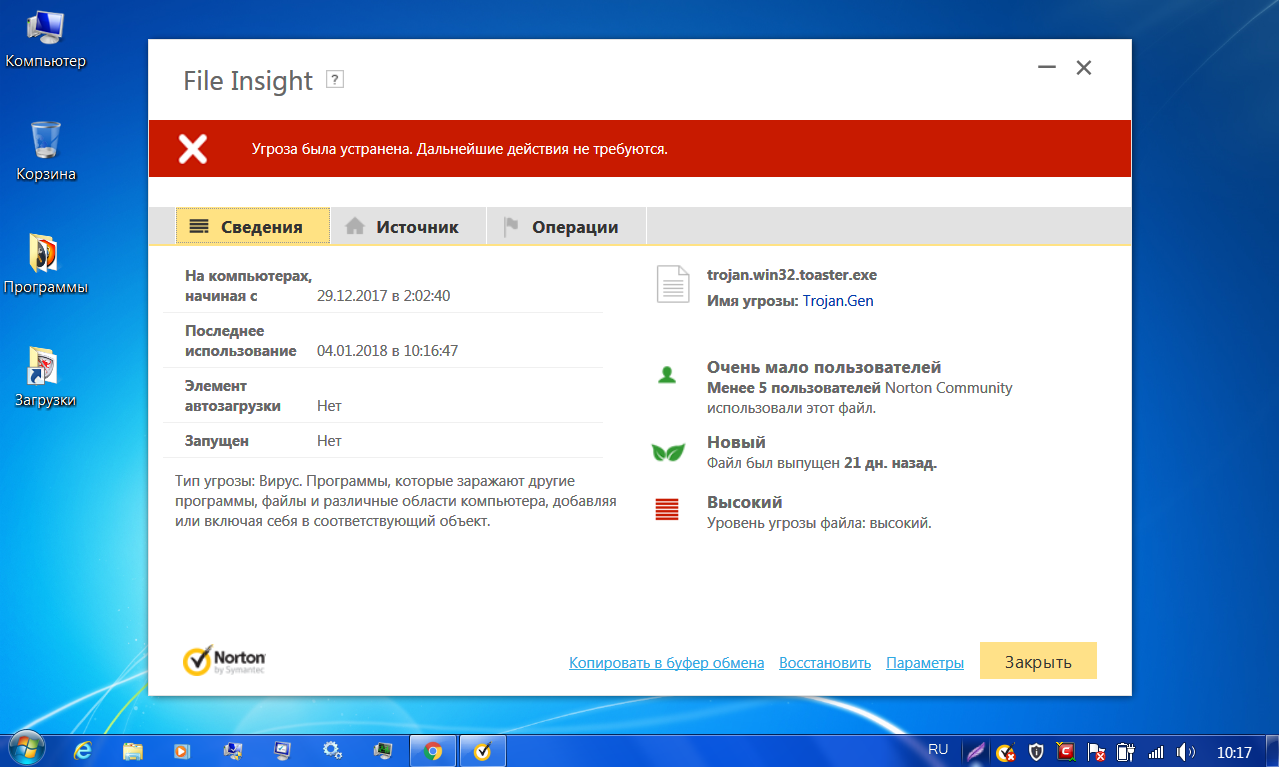The image size is (1279, 767).
Task: Click the Norton by Symantec logo
Action: [224, 659]
